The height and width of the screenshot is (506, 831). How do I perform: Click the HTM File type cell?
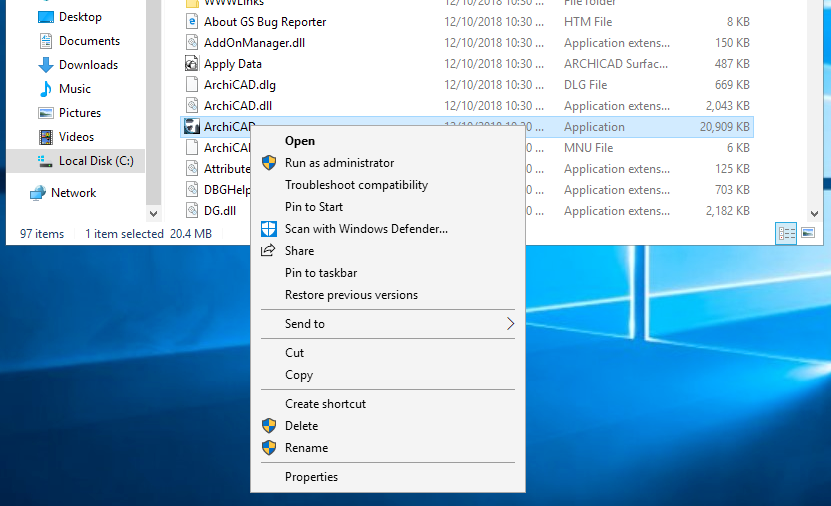coord(588,22)
